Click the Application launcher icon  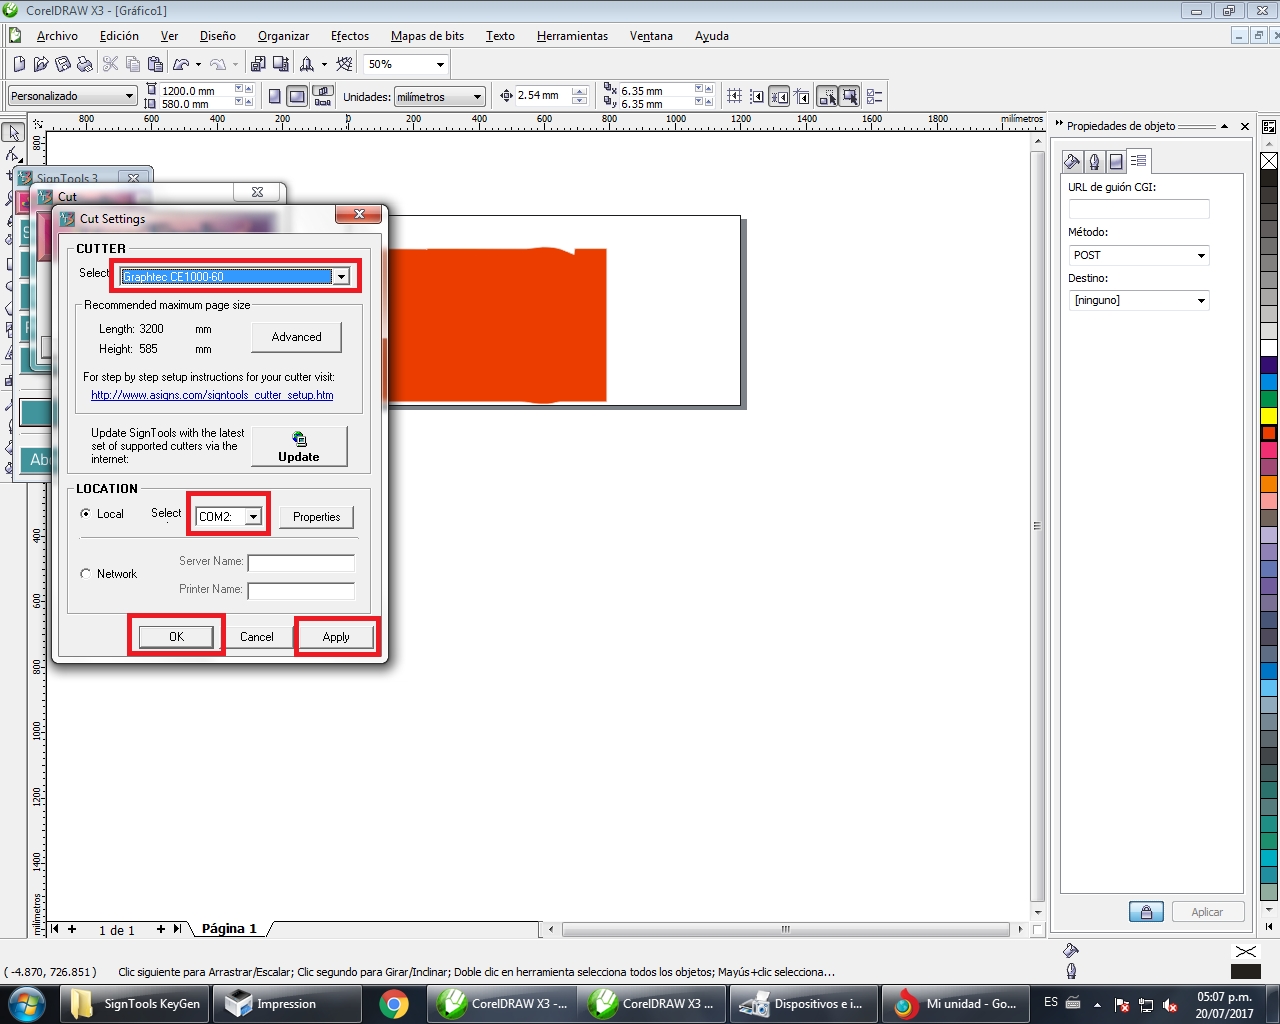click(307, 64)
